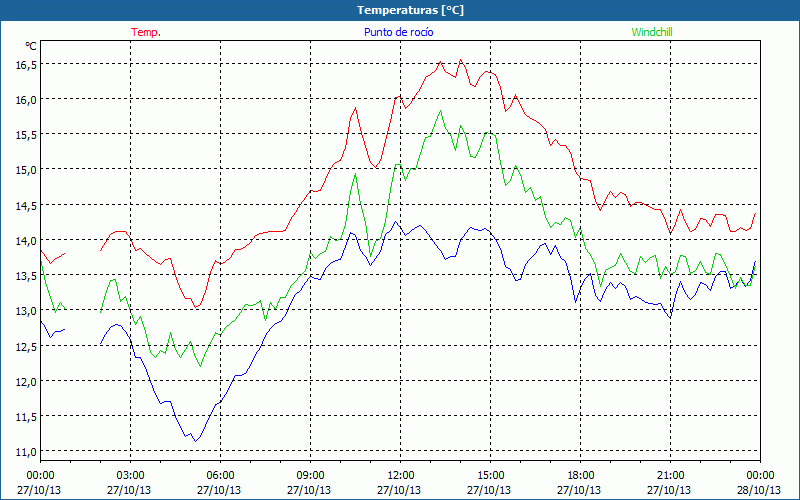Click the 09:00 time axis label
Screen dimensions: 800x500
pos(310,476)
